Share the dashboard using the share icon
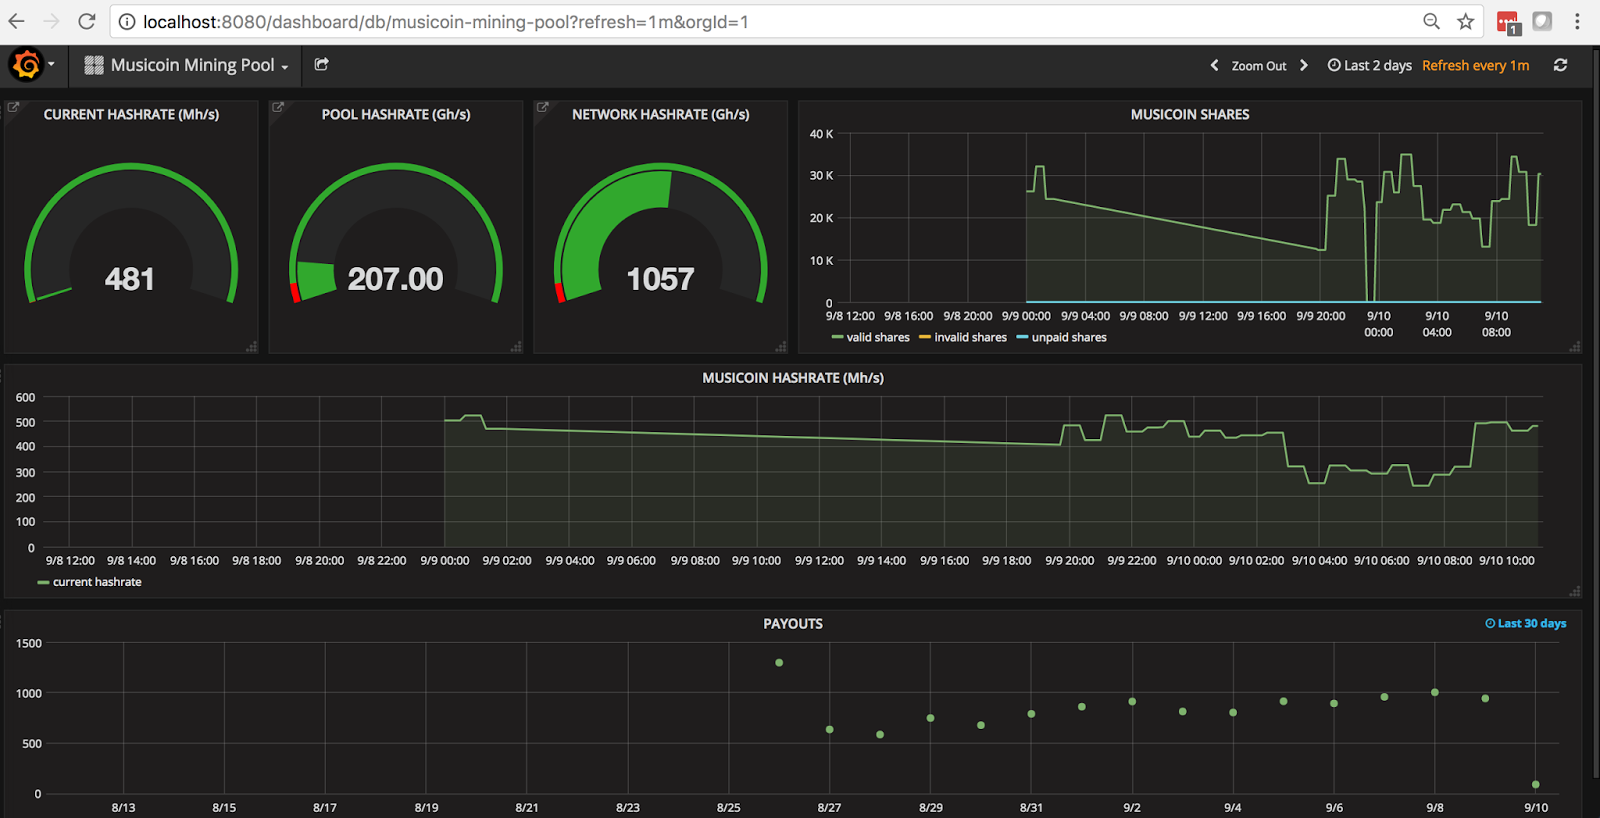1600x818 pixels. click(x=322, y=65)
